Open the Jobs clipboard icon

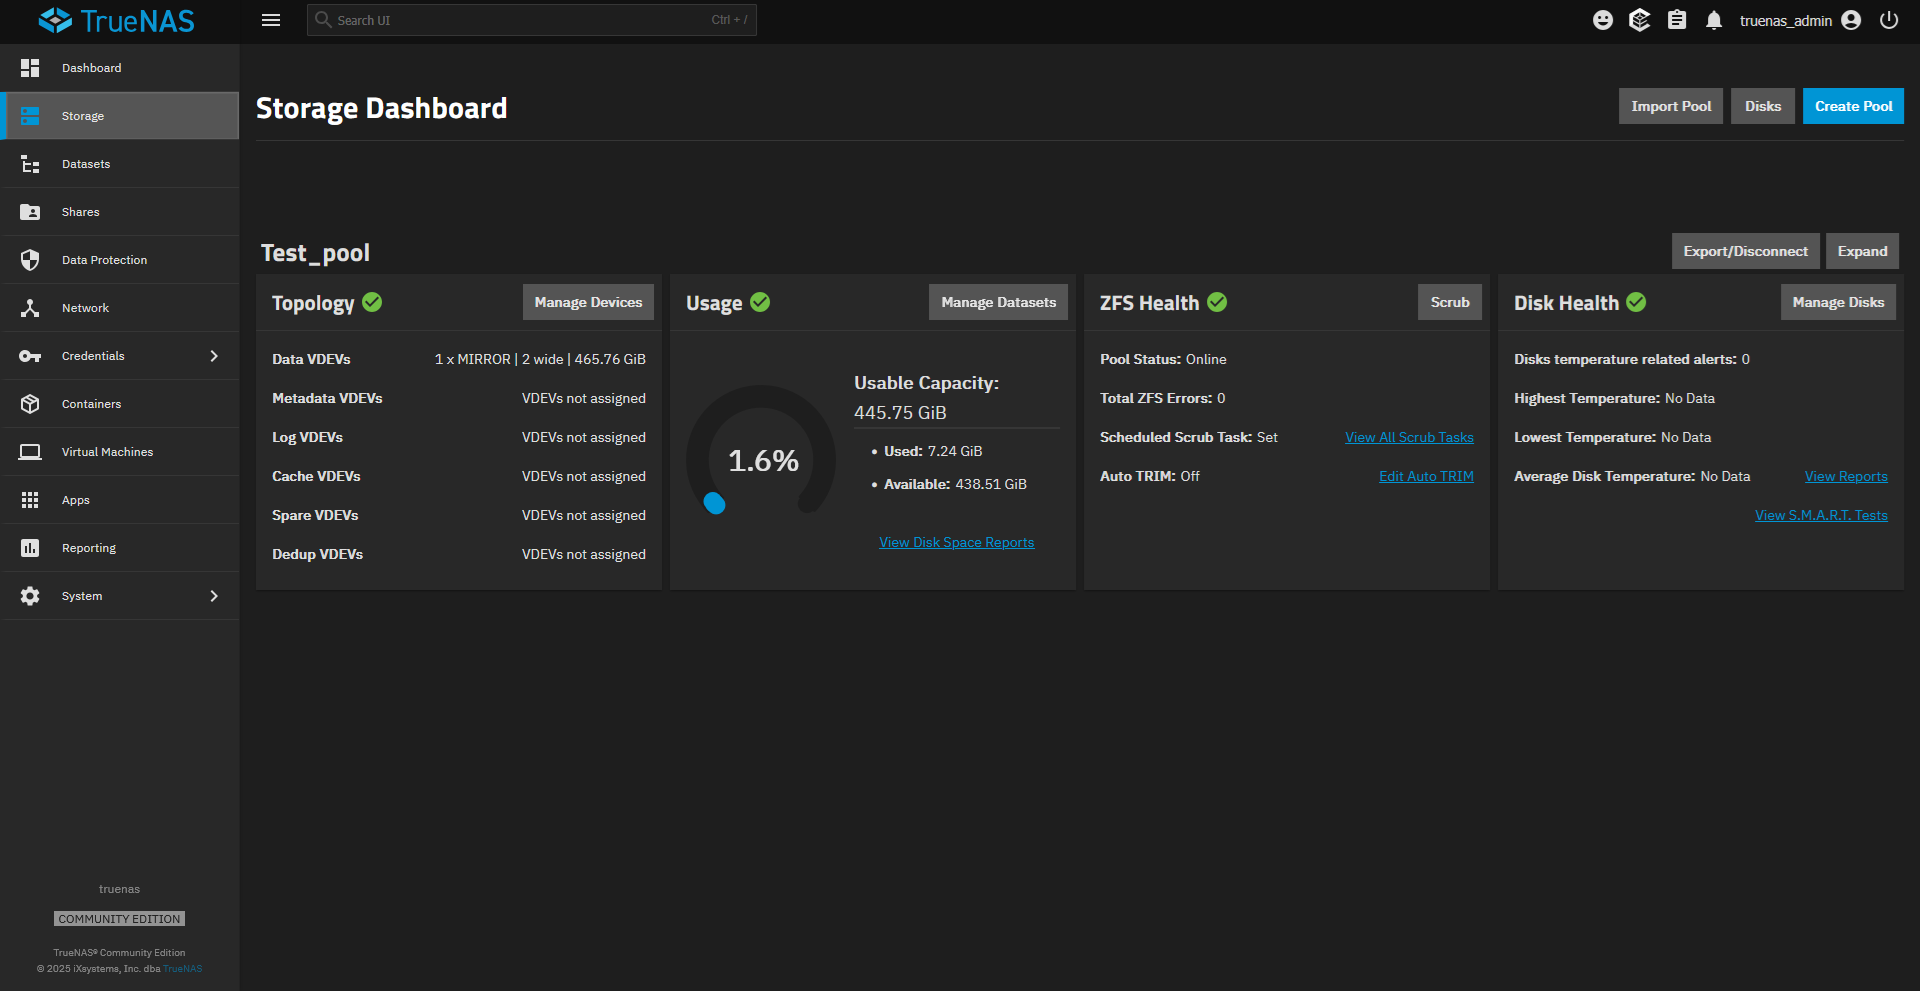(x=1677, y=20)
